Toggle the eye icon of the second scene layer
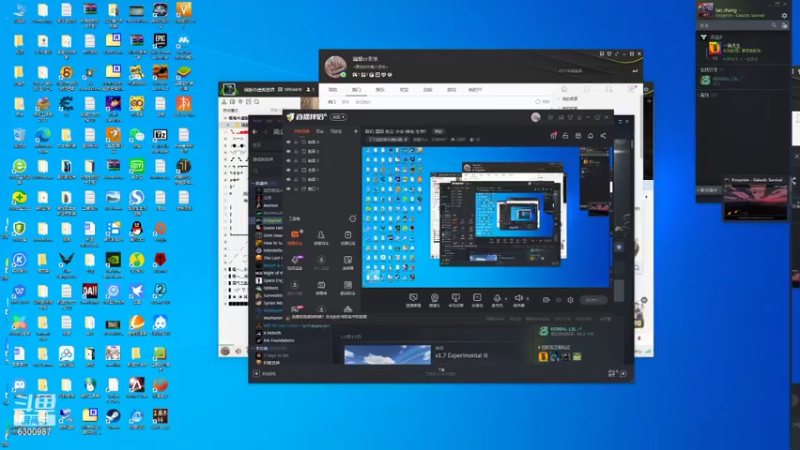Viewport: 800px width, 450px height. (288, 152)
